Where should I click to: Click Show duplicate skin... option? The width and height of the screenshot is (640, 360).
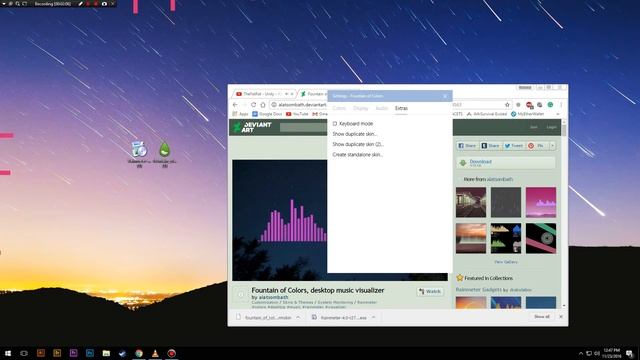click(354, 134)
